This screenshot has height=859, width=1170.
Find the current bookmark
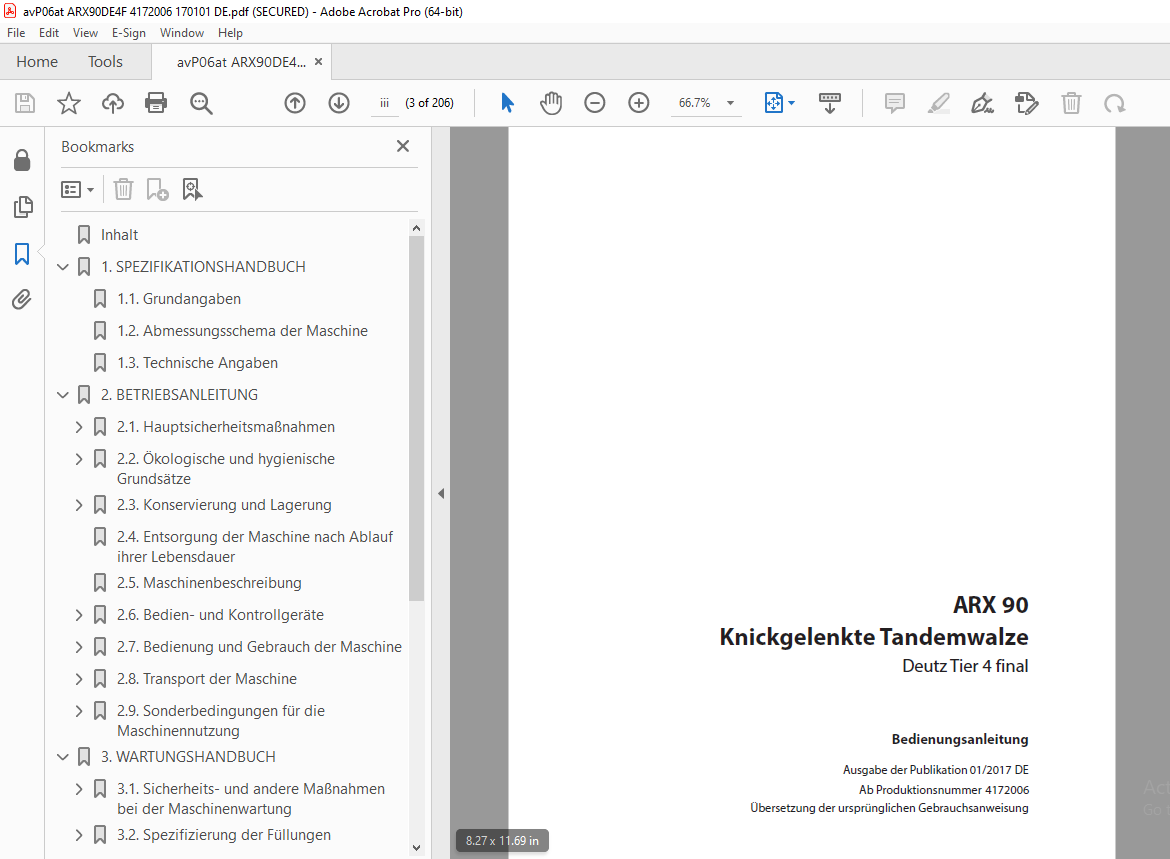click(x=193, y=189)
